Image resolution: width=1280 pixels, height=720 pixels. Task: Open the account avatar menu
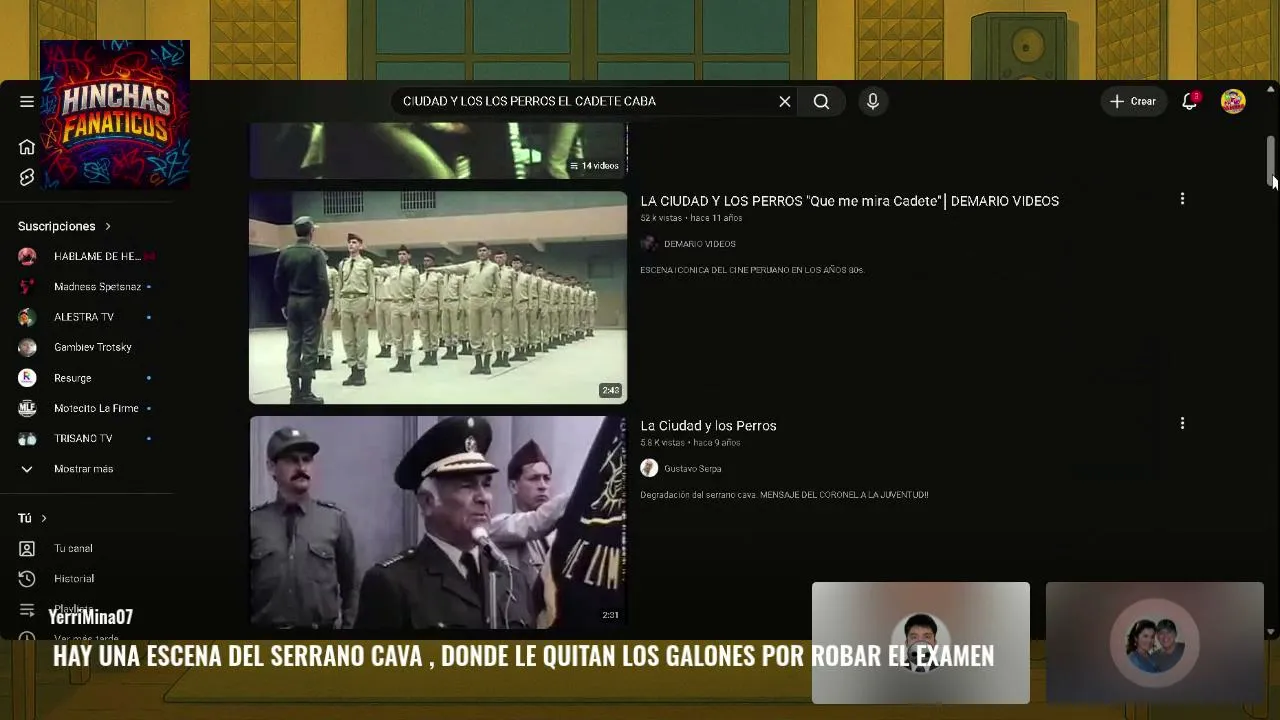click(x=1233, y=101)
